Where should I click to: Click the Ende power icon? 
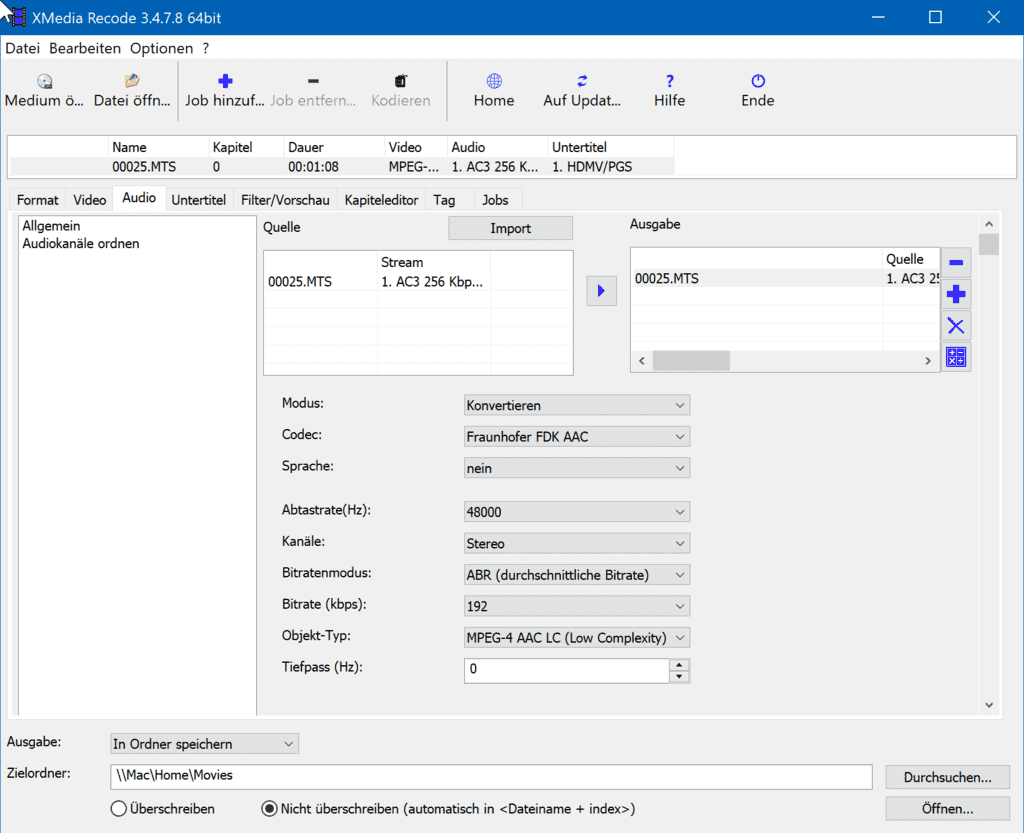(x=758, y=82)
